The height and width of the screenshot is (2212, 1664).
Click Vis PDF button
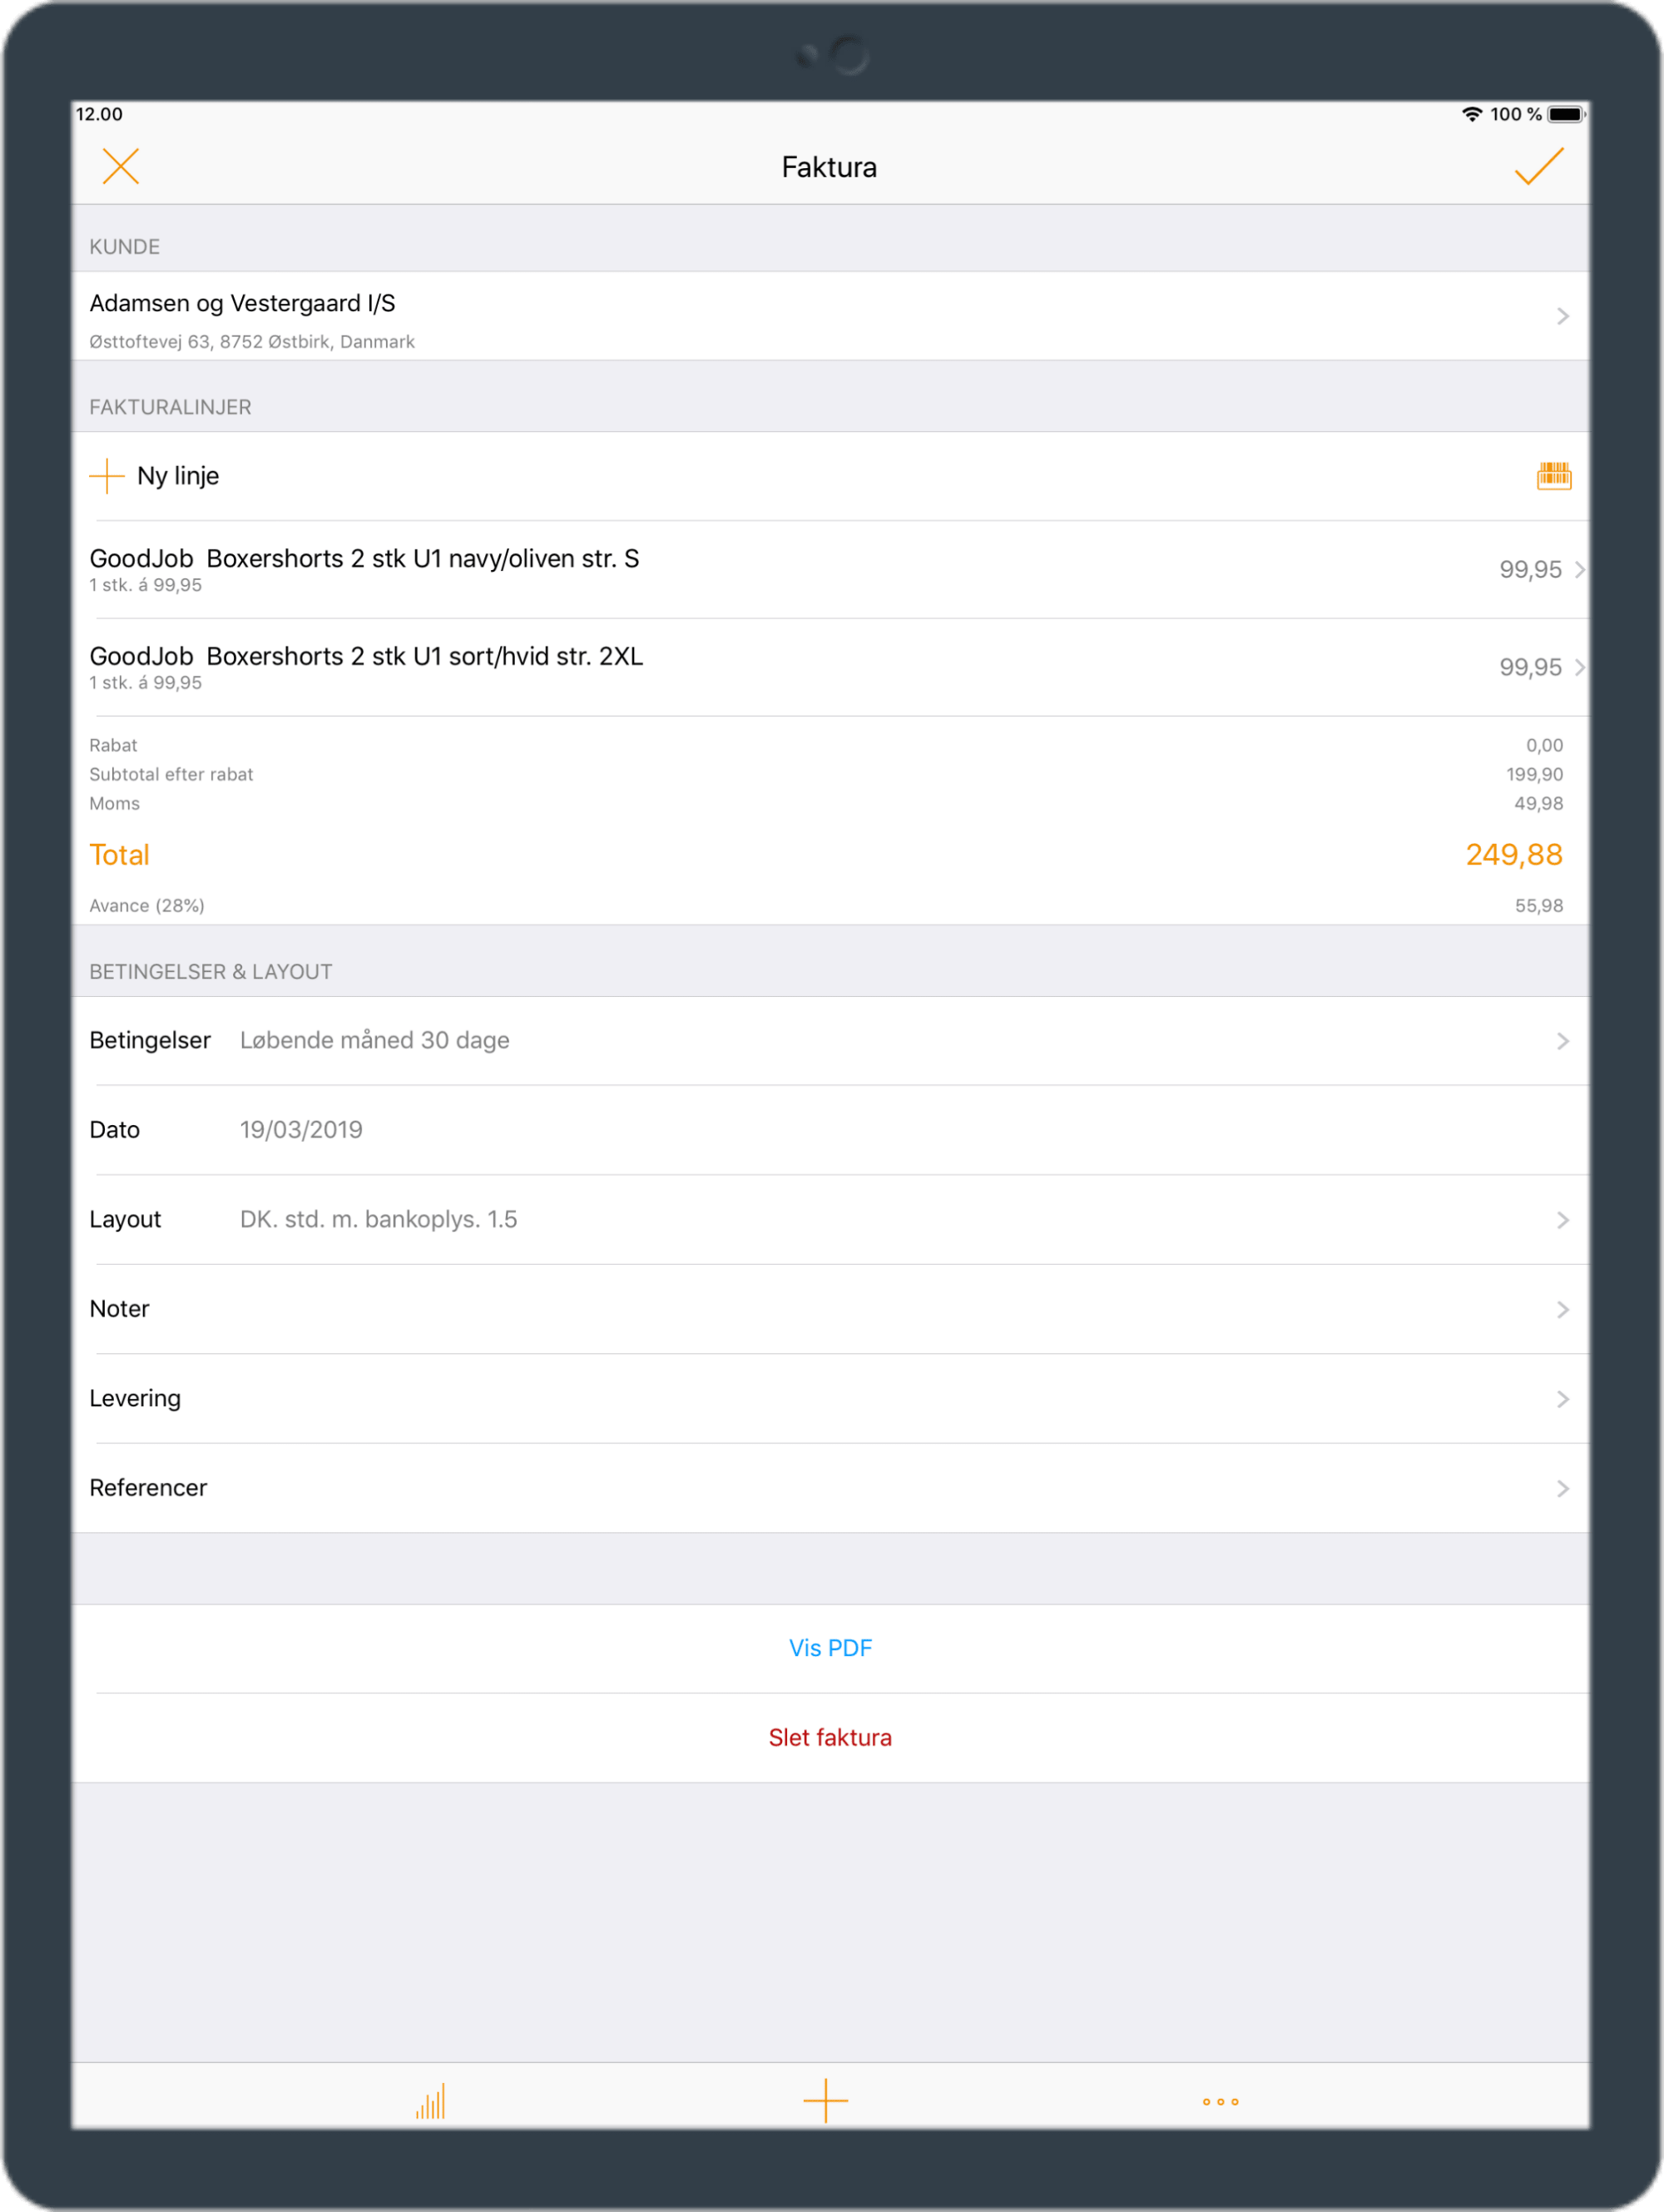[830, 1645]
